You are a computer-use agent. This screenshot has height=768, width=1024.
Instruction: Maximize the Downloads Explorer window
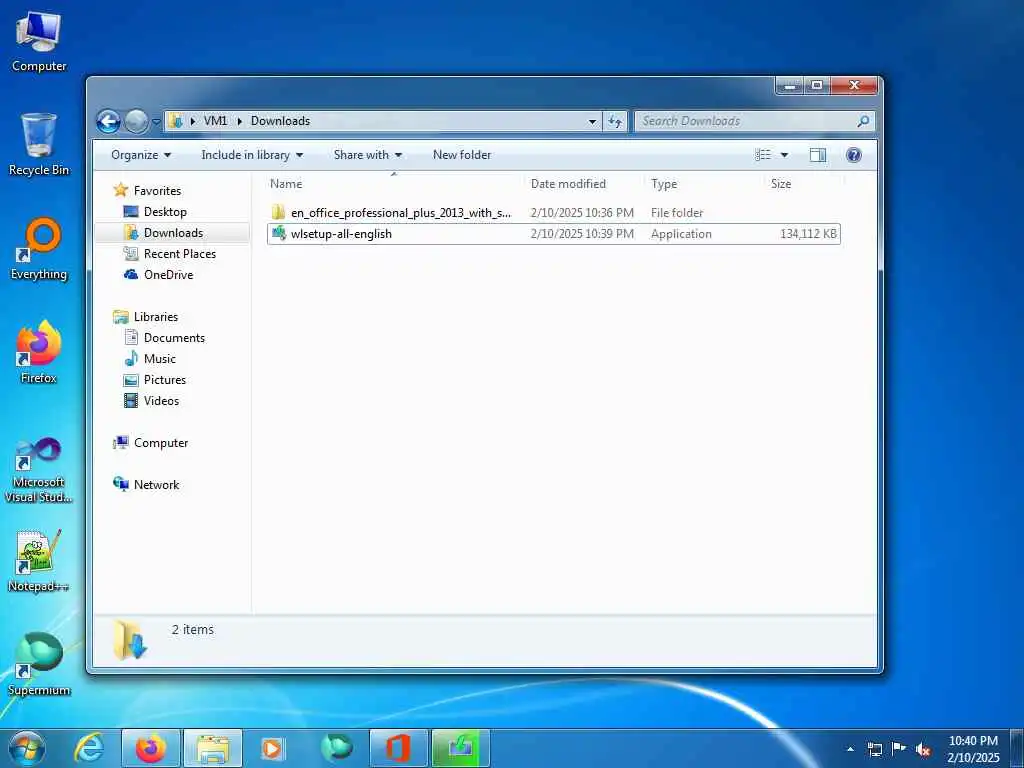point(816,86)
